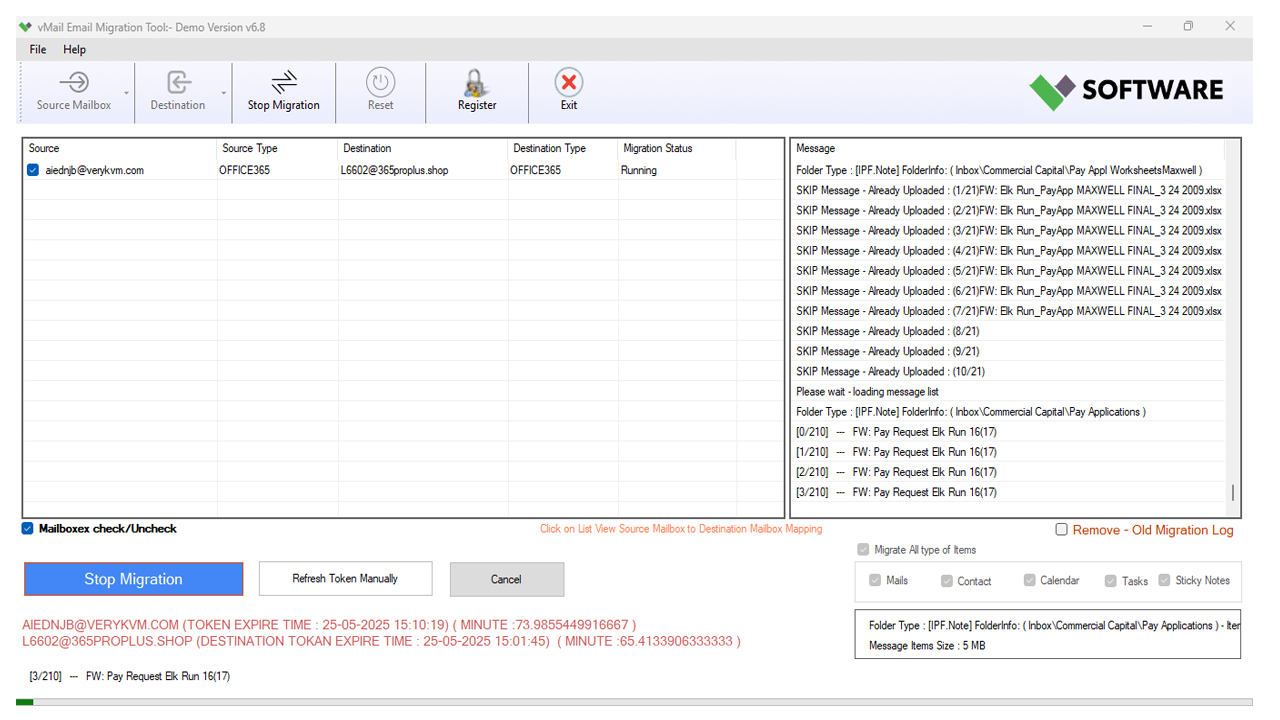Click the migration progress bar
This screenshot has height=720, width=1280.
[x=634, y=702]
